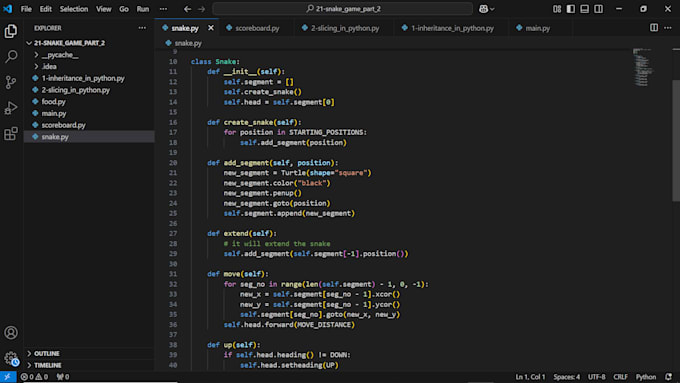Change encoding via UTF-8
This screenshot has width=680, height=383.
(596, 377)
